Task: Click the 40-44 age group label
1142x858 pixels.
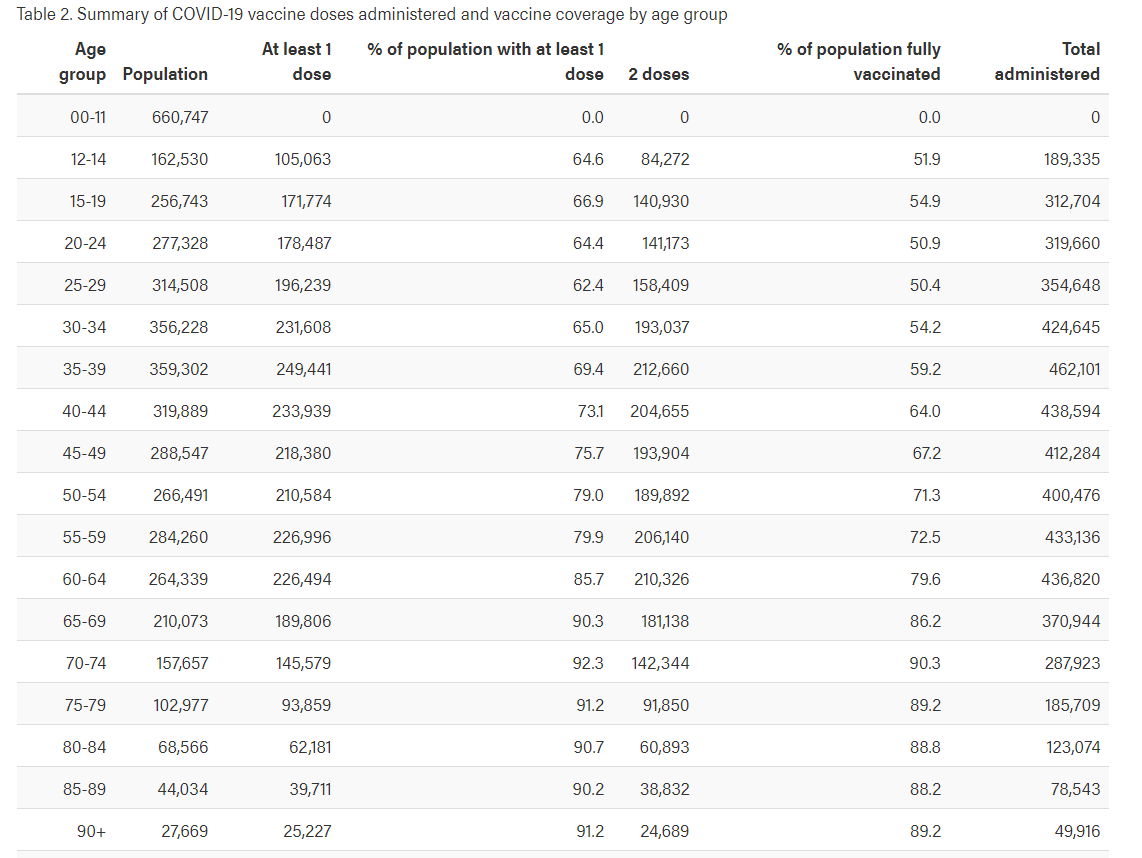Action: [84, 411]
